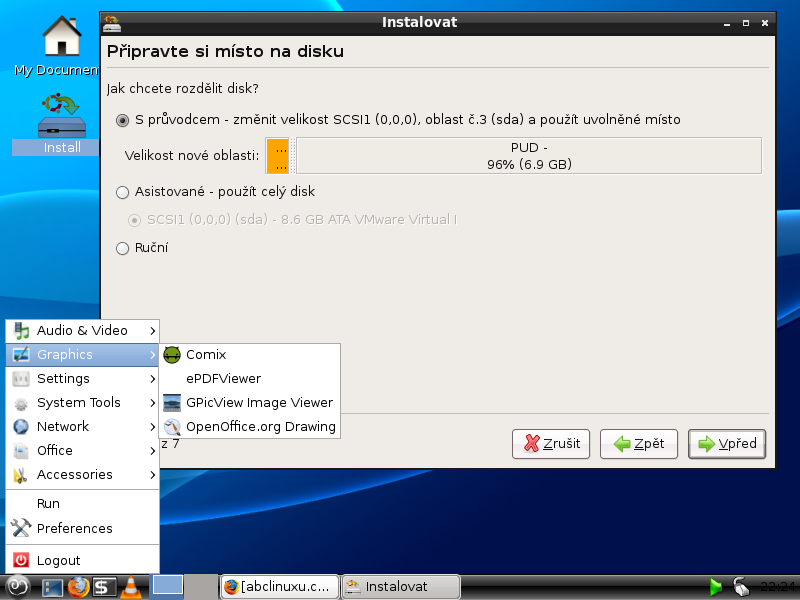The width and height of the screenshot is (800, 600).
Task: Open Preferences from the start menu
Action: coord(83,528)
